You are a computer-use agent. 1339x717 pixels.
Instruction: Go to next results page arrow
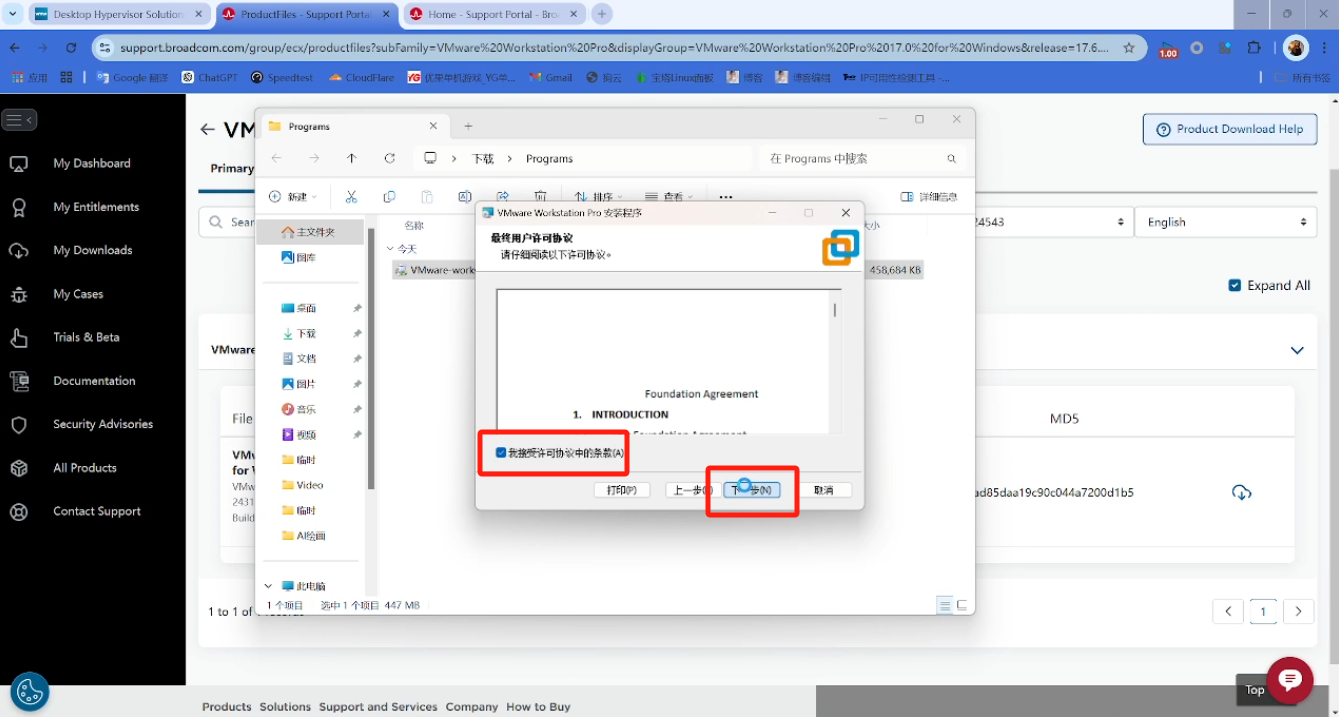(x=1298, y=611)
